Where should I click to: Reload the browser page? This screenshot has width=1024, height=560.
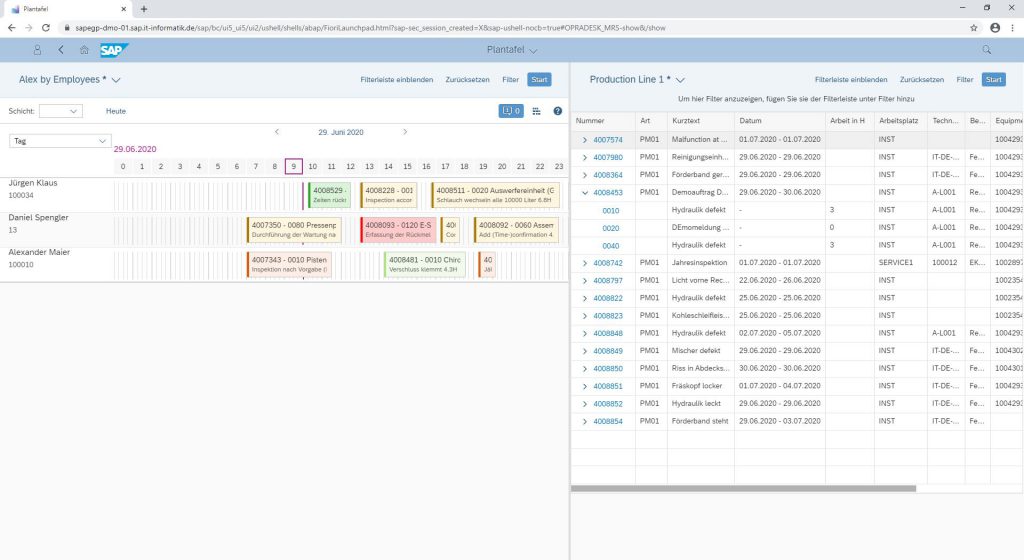(x=46, y=27)
